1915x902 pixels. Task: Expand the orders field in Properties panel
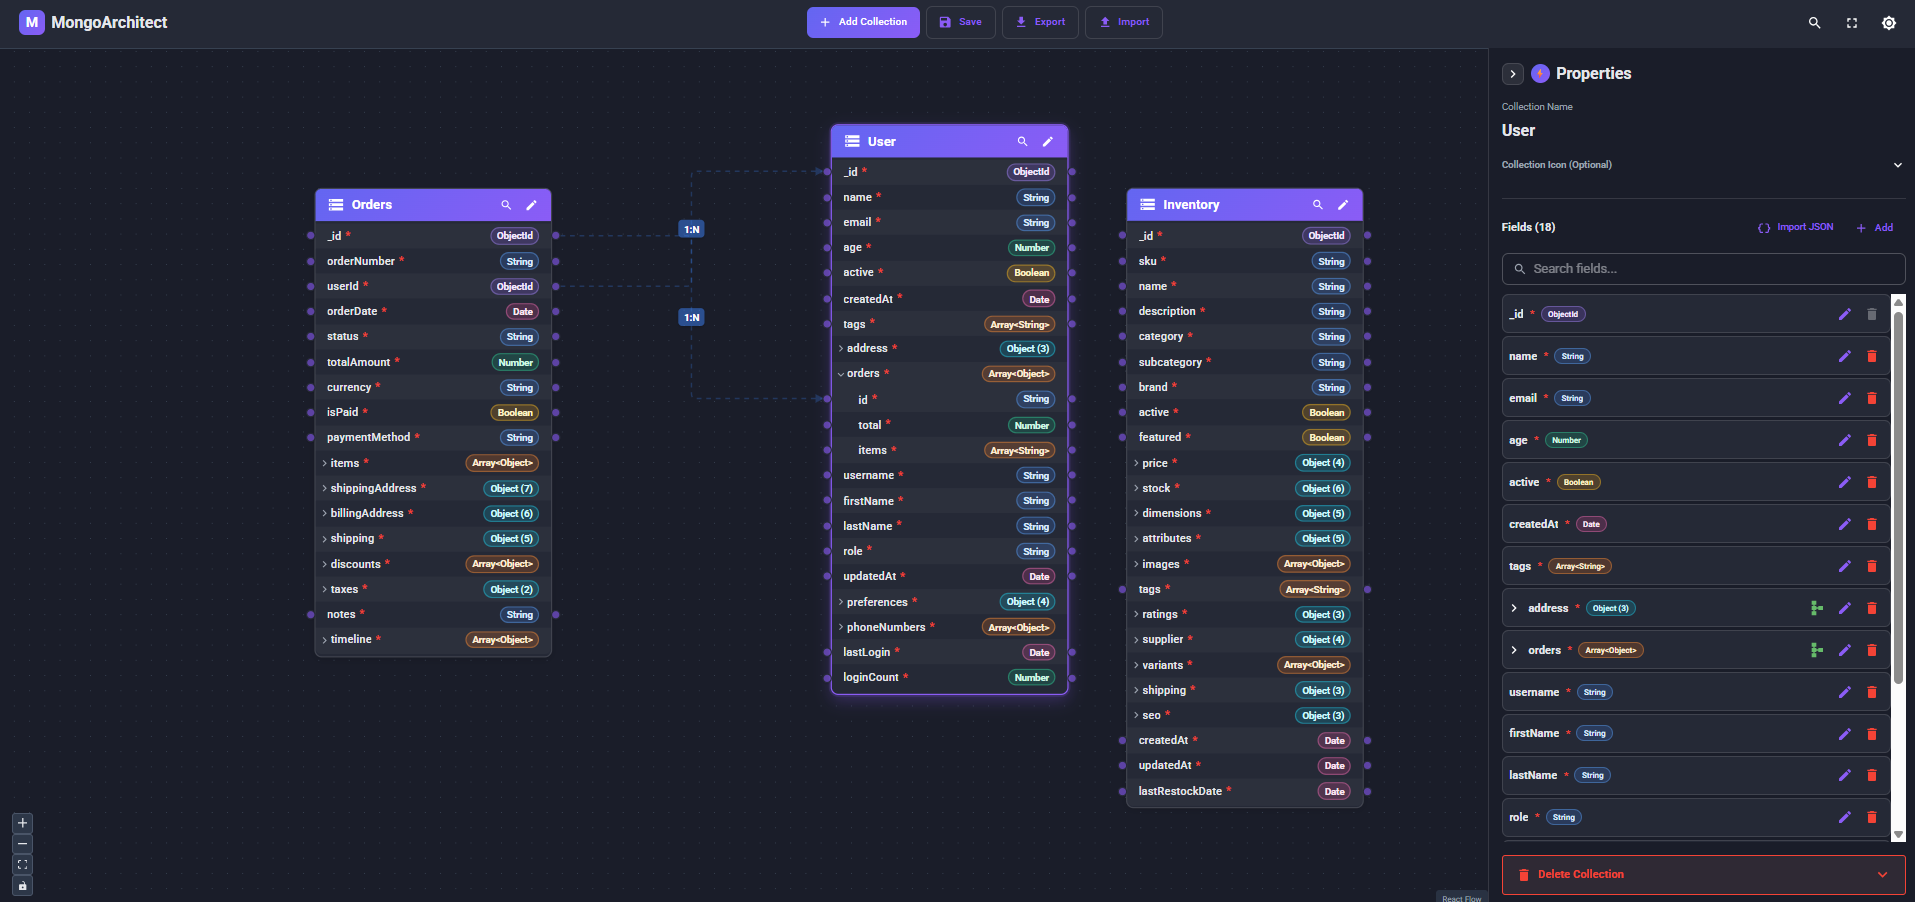1514,650
